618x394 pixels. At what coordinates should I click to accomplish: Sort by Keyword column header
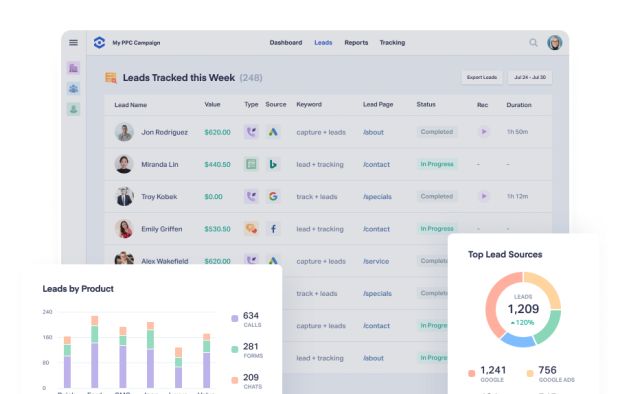(x=309, y=104)
